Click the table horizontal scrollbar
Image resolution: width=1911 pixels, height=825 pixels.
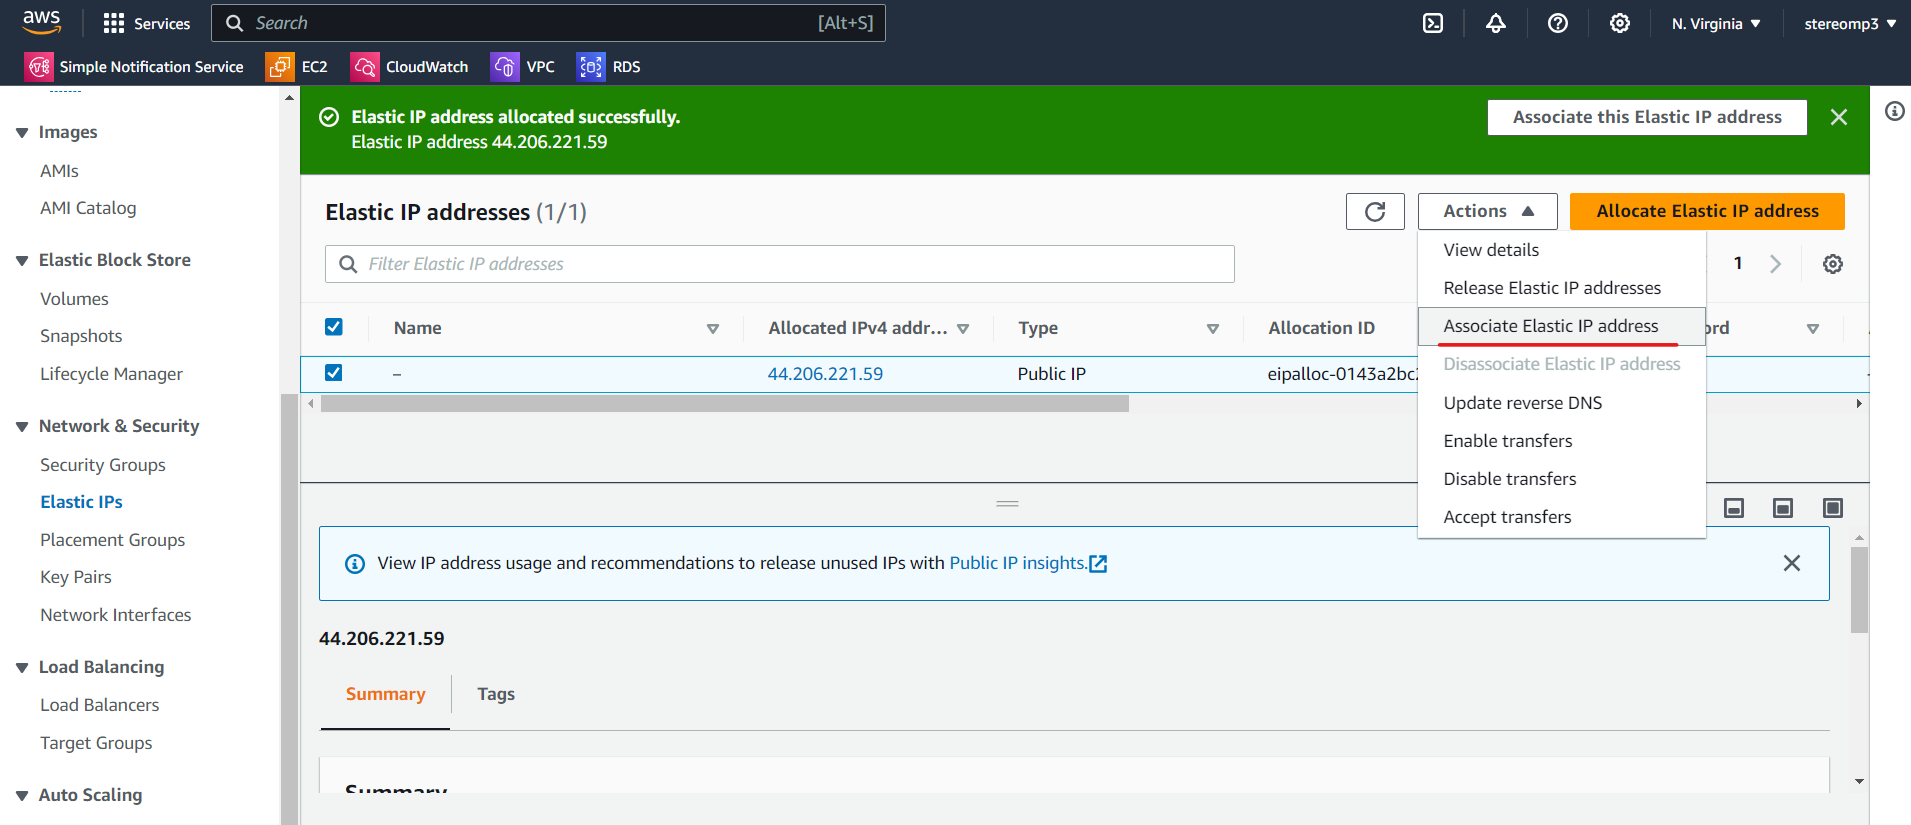click(x=725, y=404)
